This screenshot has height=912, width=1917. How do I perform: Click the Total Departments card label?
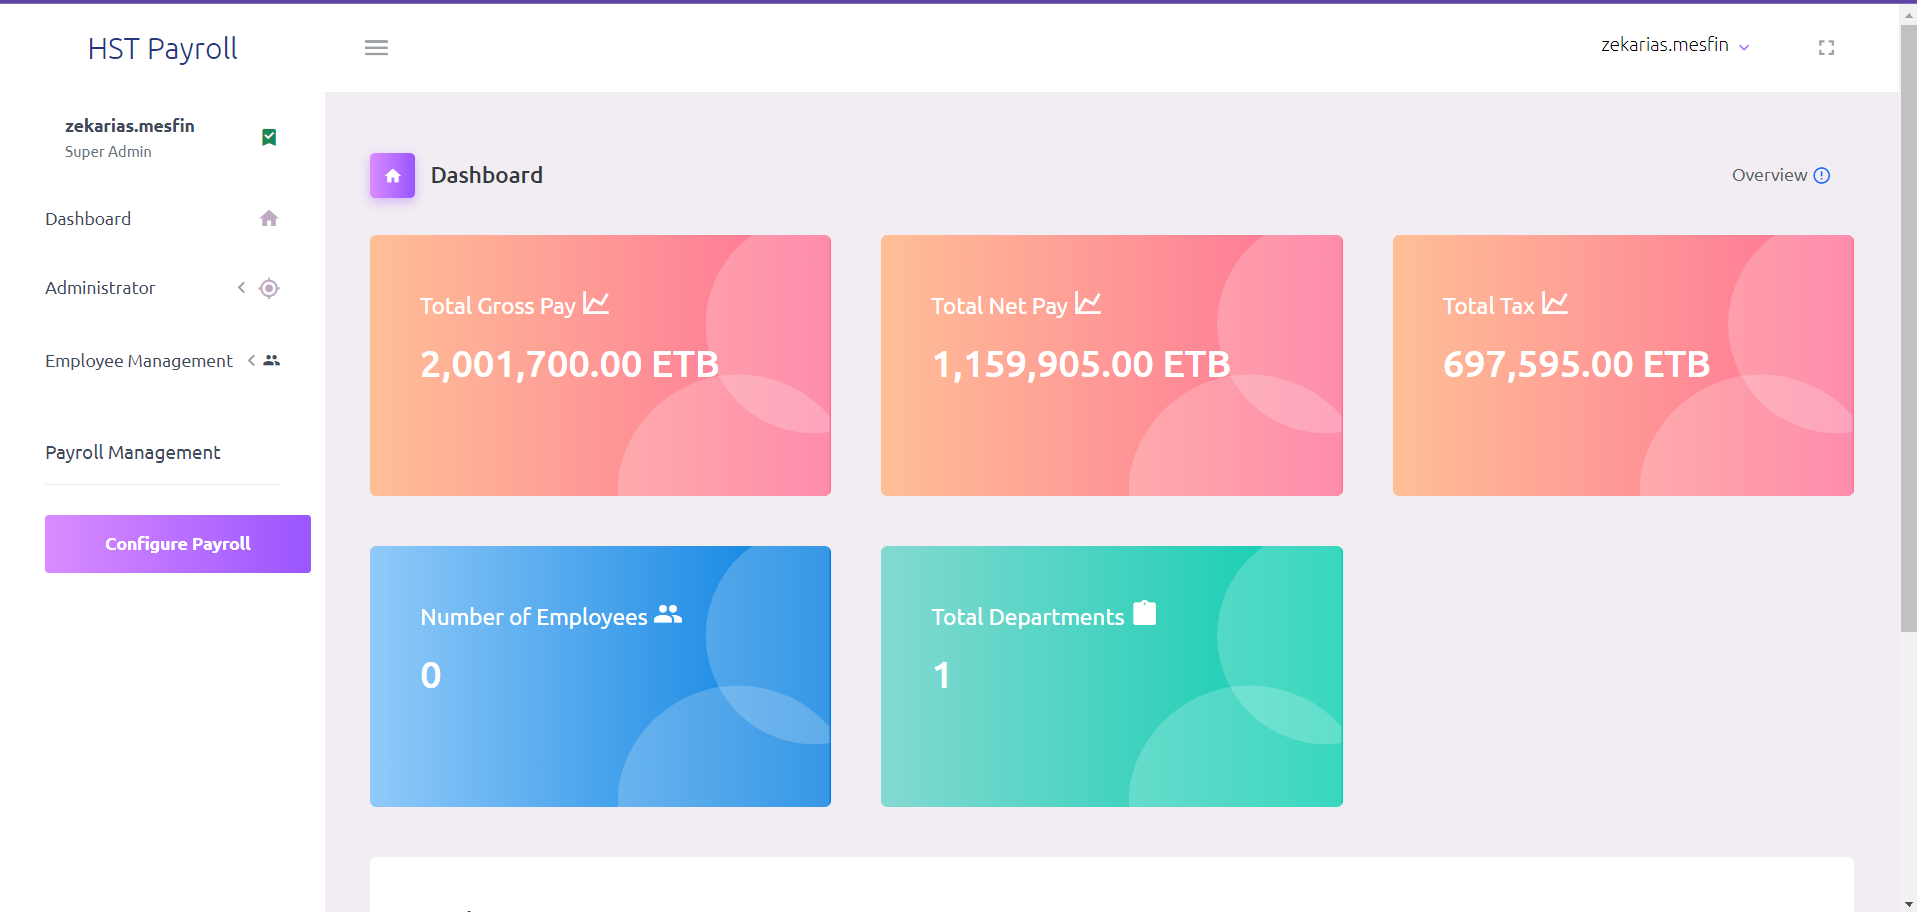pyautogui.click(x=1028, y=617)
